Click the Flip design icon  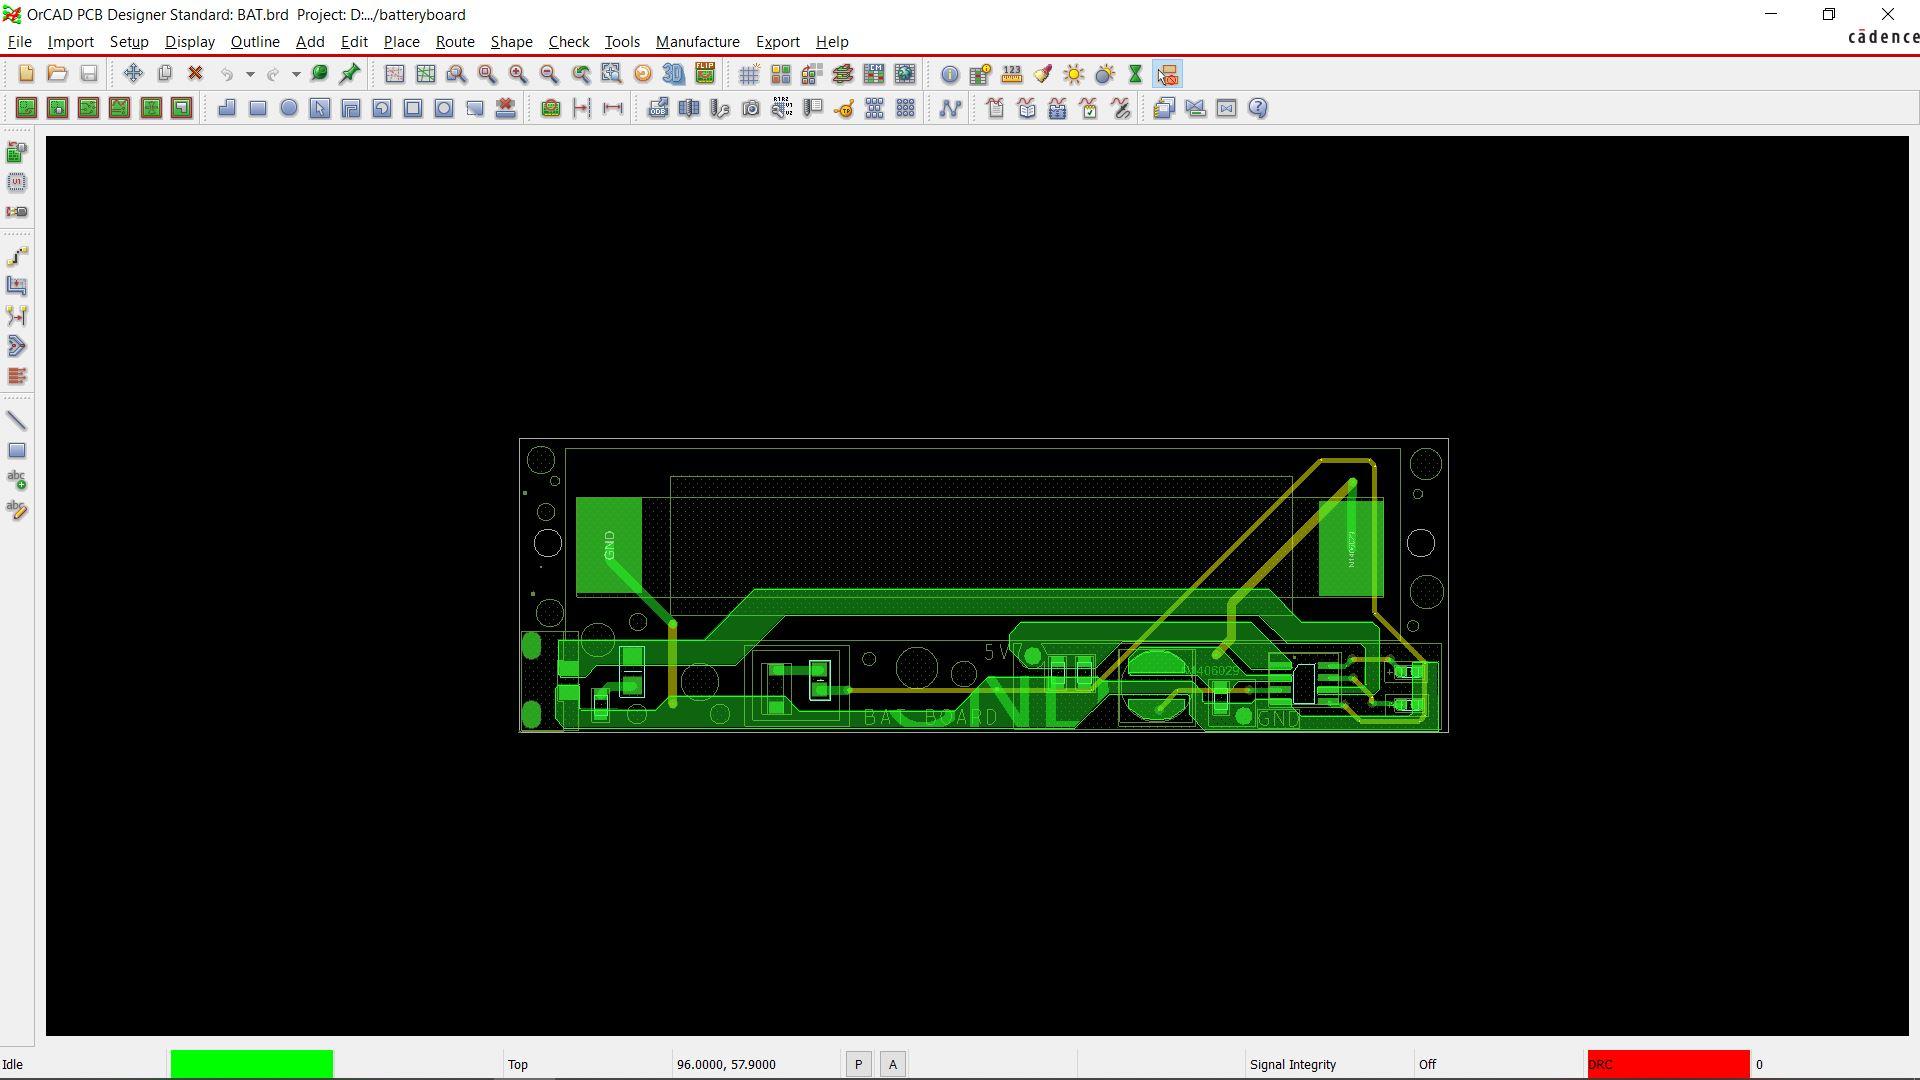[705, 74]
